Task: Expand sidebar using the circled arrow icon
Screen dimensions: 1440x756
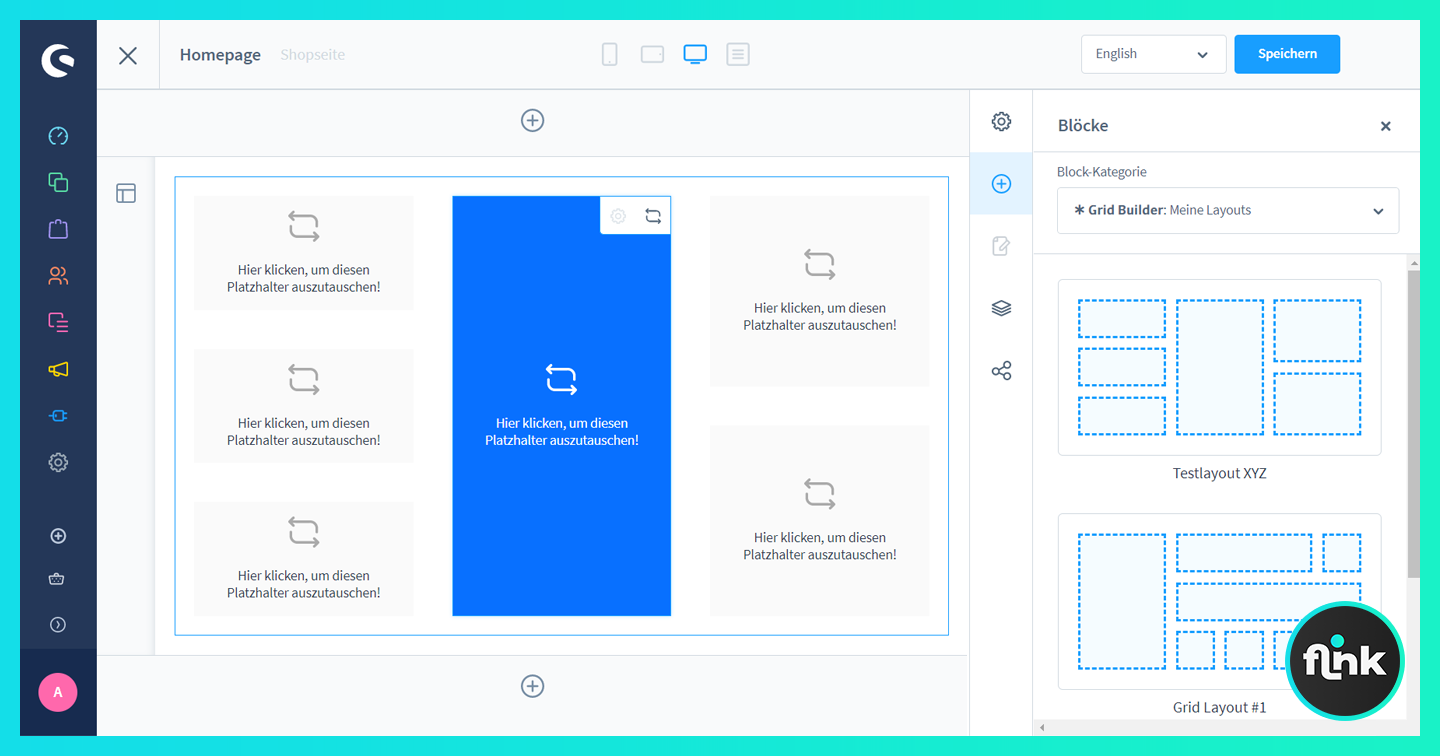Action: (x=58, y=625)
